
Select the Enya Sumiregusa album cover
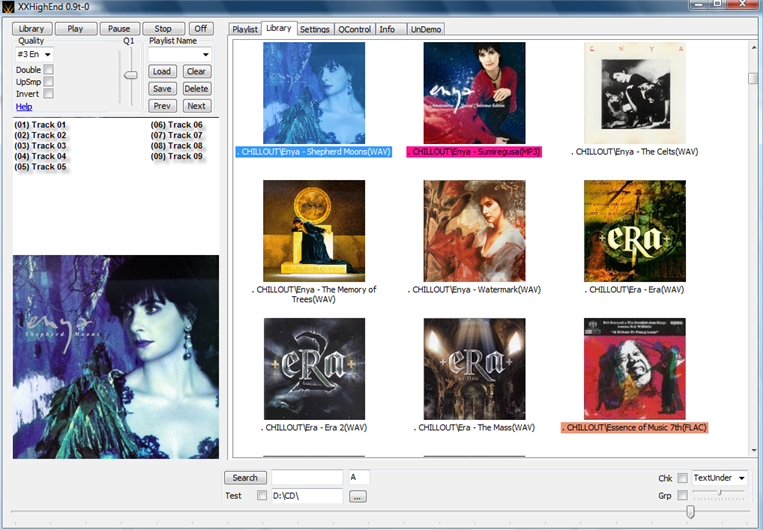pos(474,93)
